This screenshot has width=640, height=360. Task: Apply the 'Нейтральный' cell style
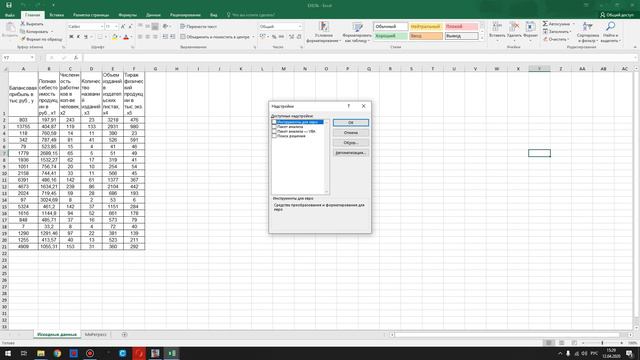(425, 27)
